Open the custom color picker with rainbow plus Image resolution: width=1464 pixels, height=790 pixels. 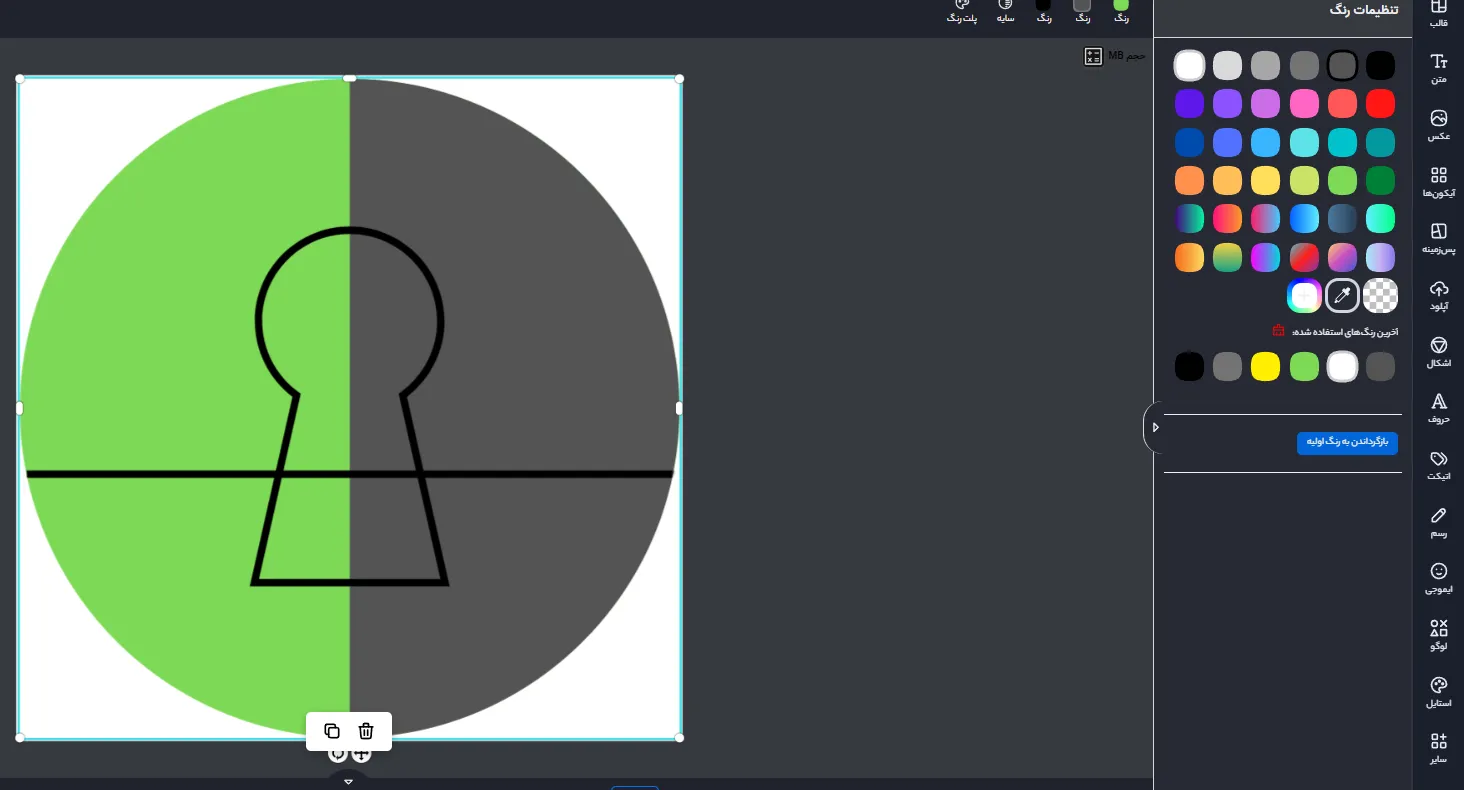point(1304,295)
